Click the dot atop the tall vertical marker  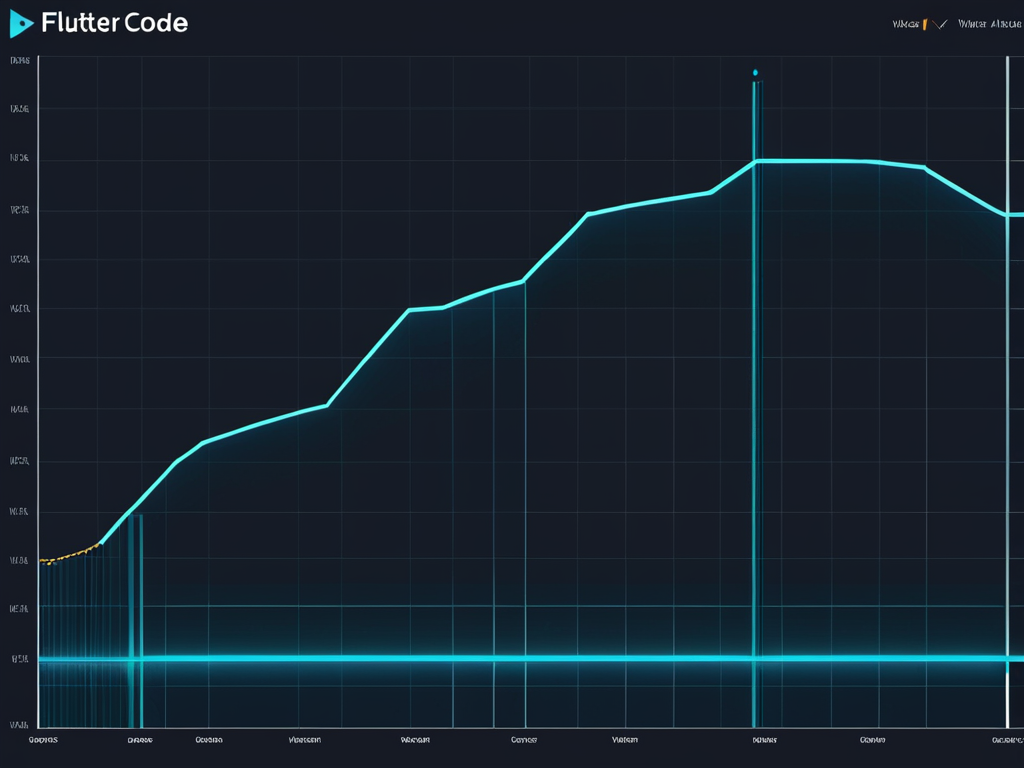click(x=755, y=72)
